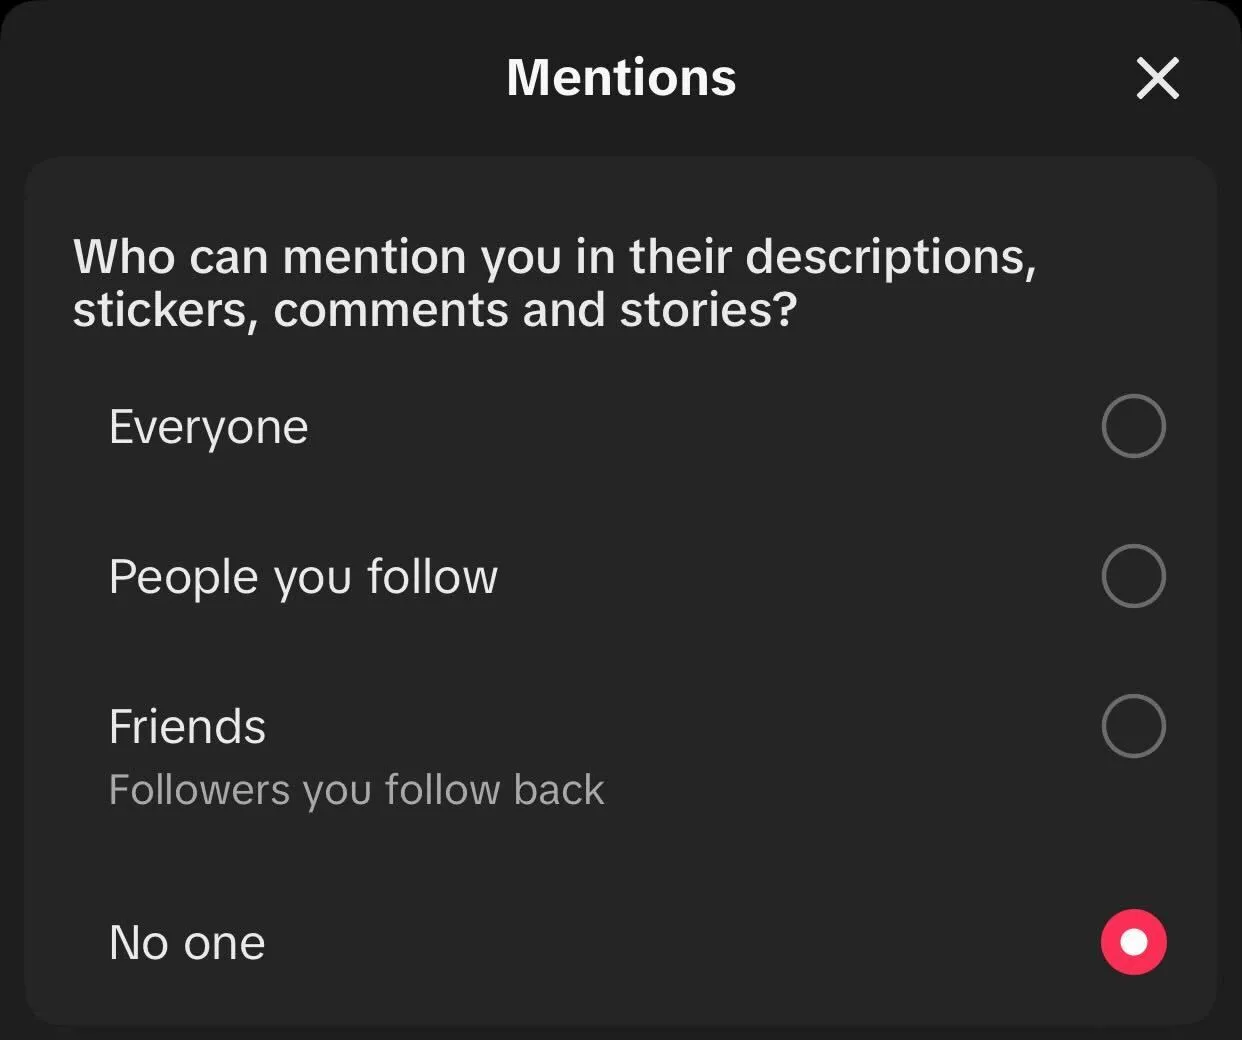This screenshot has width=1242, height=1040.
Task: Click the Followers you follow back subtitle
Action: click(x=356, y=790)
